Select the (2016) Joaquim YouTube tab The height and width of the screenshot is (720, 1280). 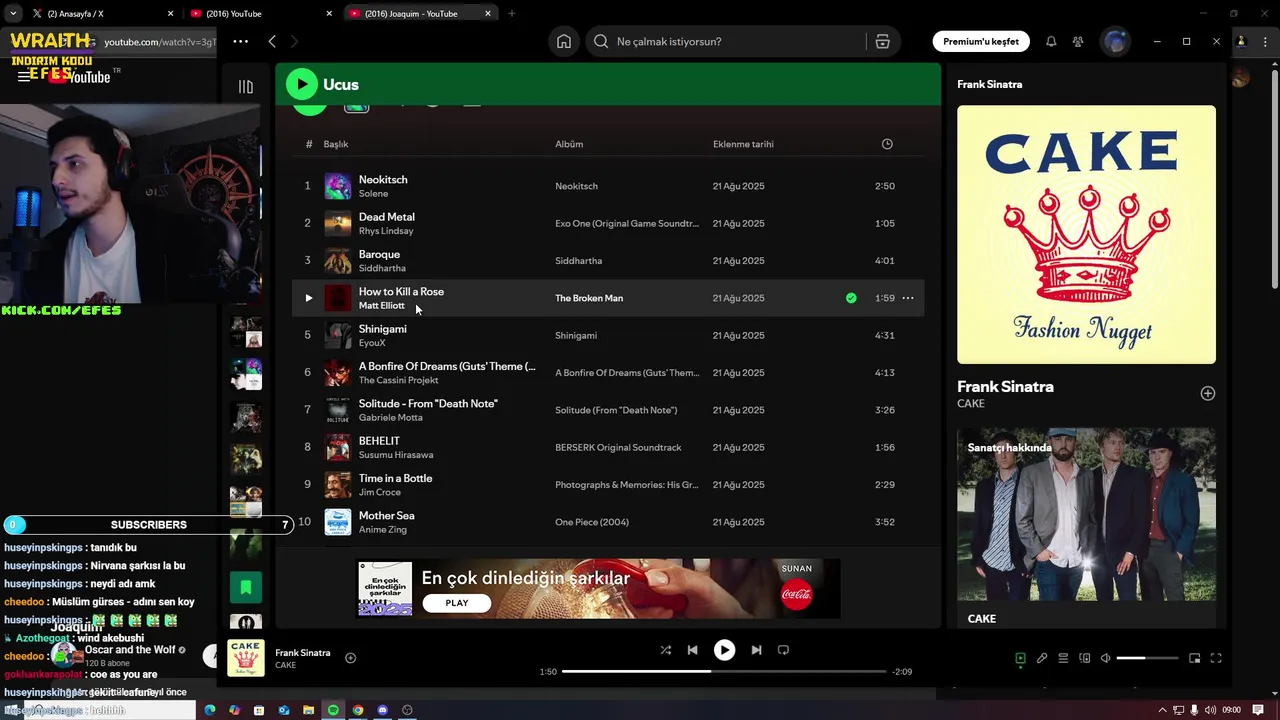tap(420, 13)
